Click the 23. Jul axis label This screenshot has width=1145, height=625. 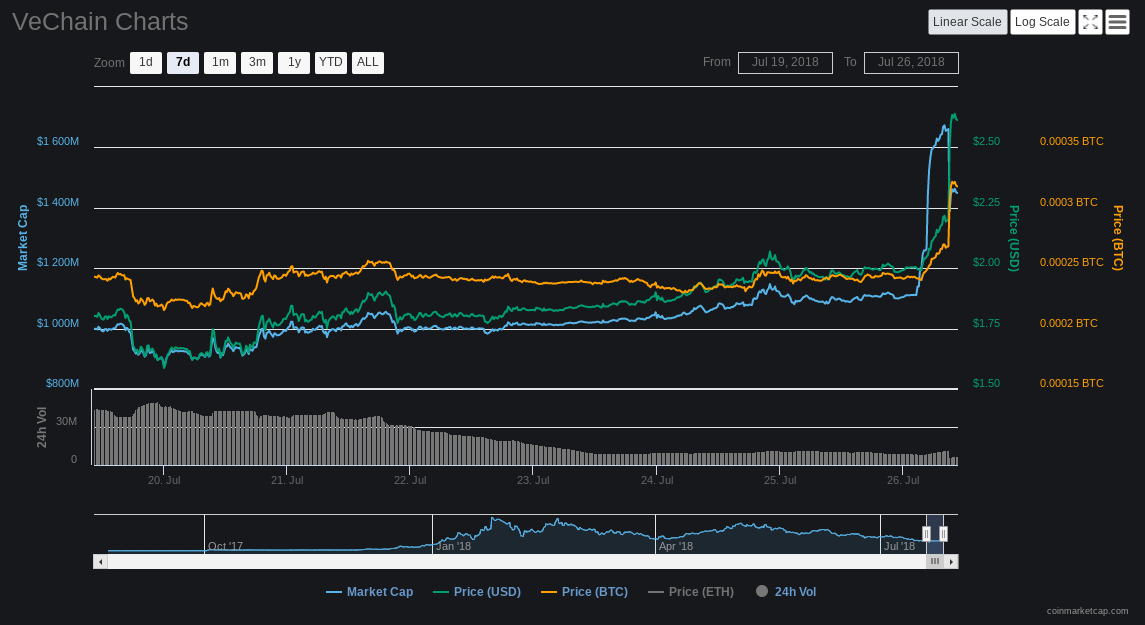click(533, 480)
